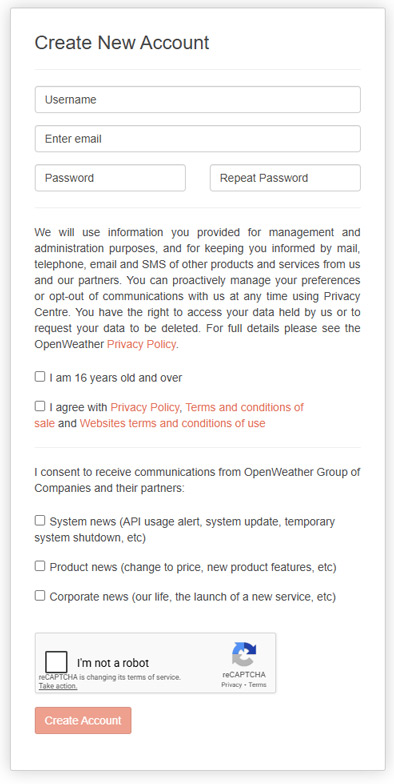Open Terms and conditions of sale link
Screen dimensions: 394x784
169,415
